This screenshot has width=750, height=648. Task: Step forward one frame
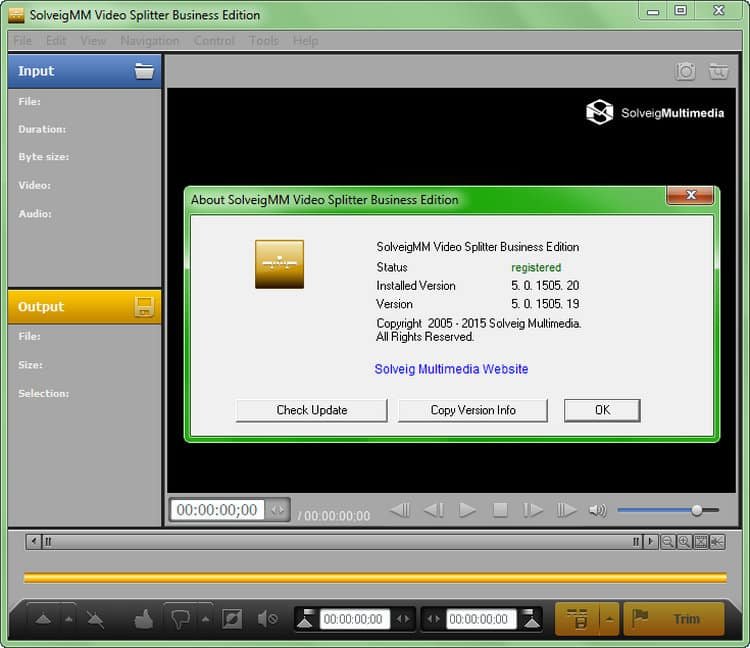(x=532, y=510)
